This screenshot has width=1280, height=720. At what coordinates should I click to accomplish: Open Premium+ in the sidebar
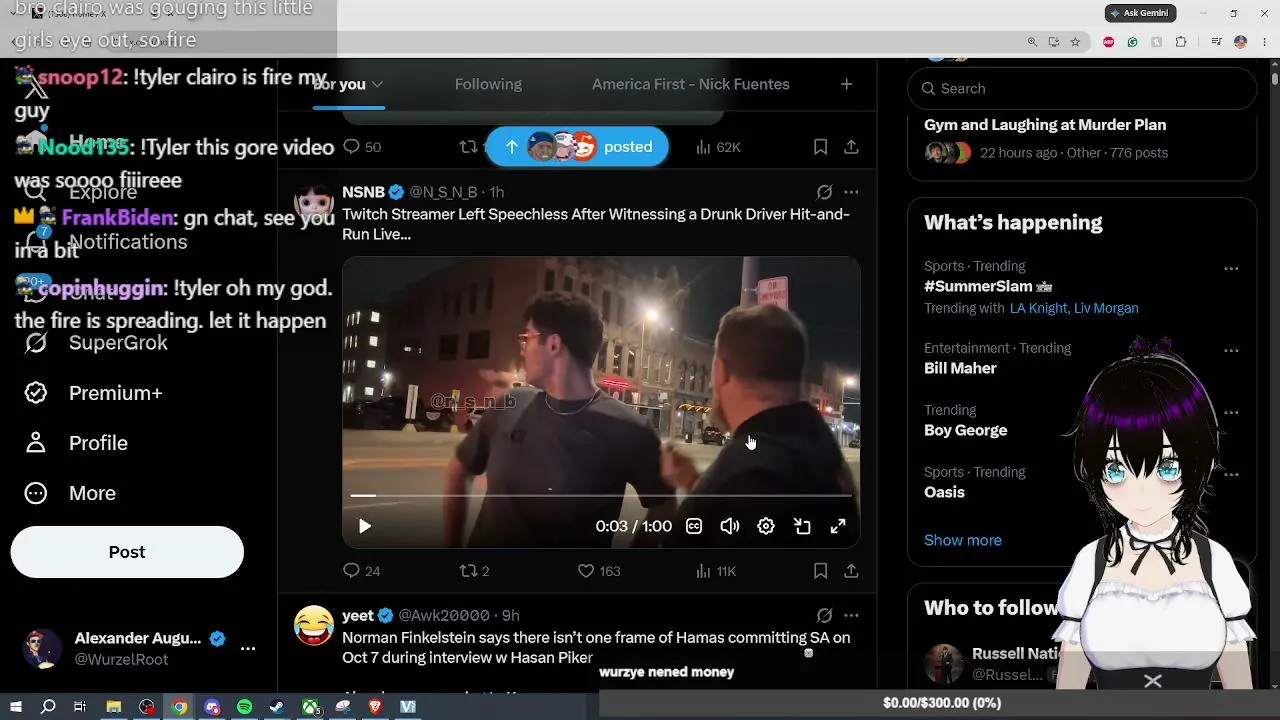(93, 393)
